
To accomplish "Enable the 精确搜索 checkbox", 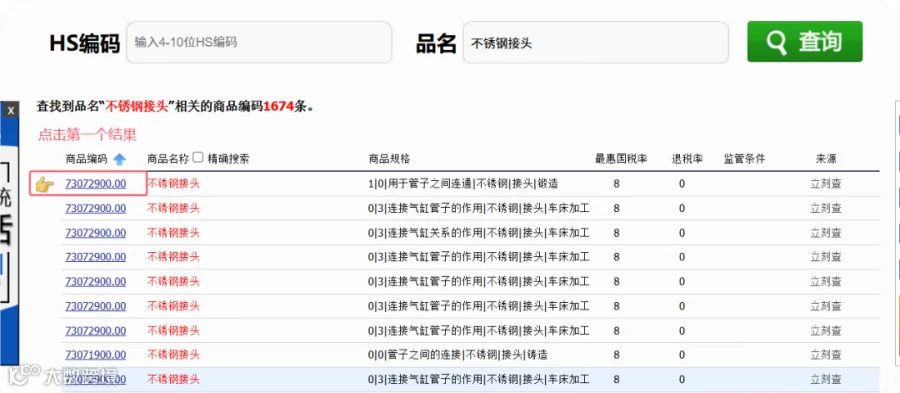I will (198, 157).
